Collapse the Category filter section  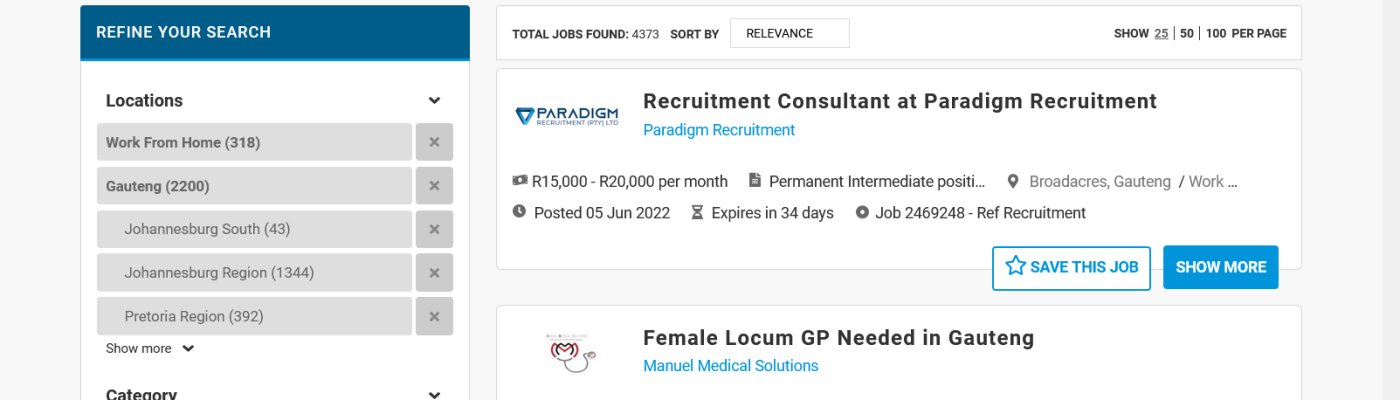tap(434, 395)
